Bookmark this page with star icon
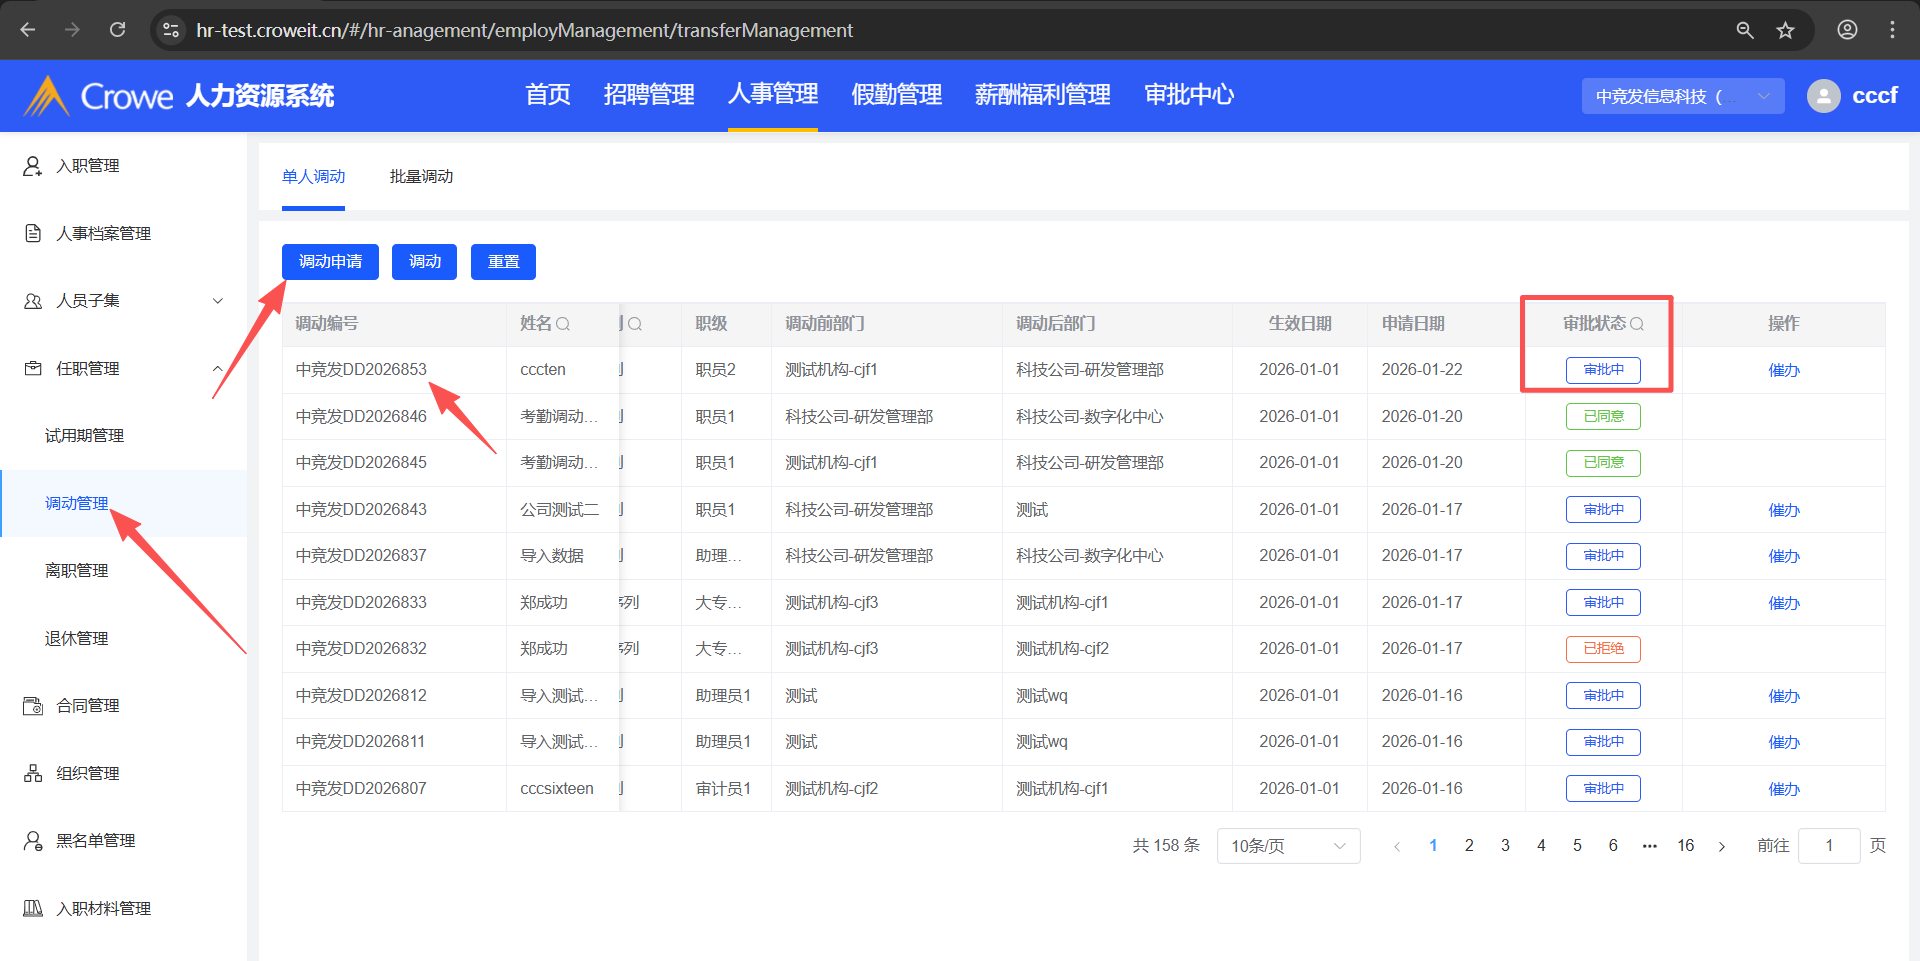The width and height of the screenshot is (1920, 961). [1785, 30]
